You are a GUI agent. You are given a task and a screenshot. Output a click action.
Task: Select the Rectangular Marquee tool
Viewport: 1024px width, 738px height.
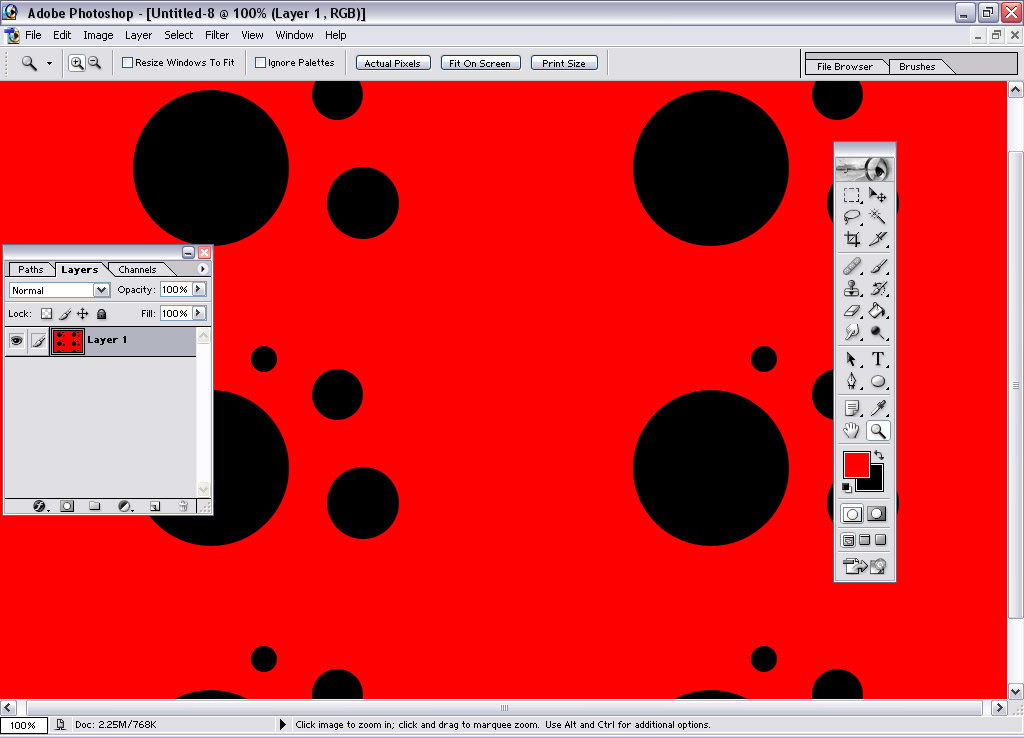(852, 195)
